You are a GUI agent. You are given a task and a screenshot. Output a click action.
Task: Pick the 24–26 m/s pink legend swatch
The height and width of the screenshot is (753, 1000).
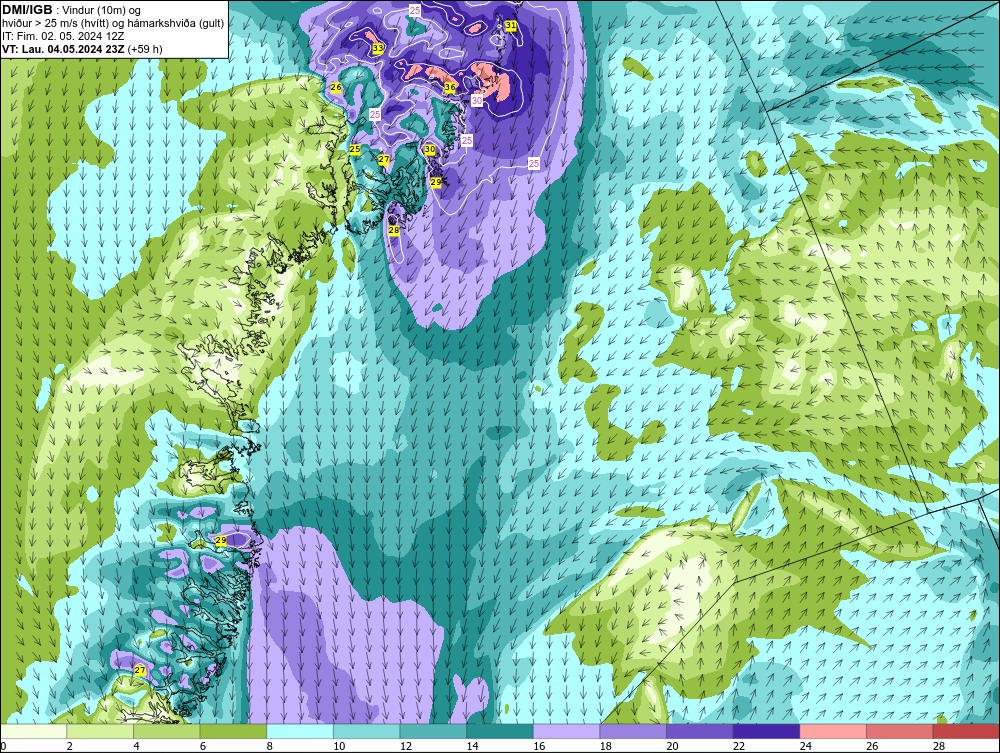point(833,731)
